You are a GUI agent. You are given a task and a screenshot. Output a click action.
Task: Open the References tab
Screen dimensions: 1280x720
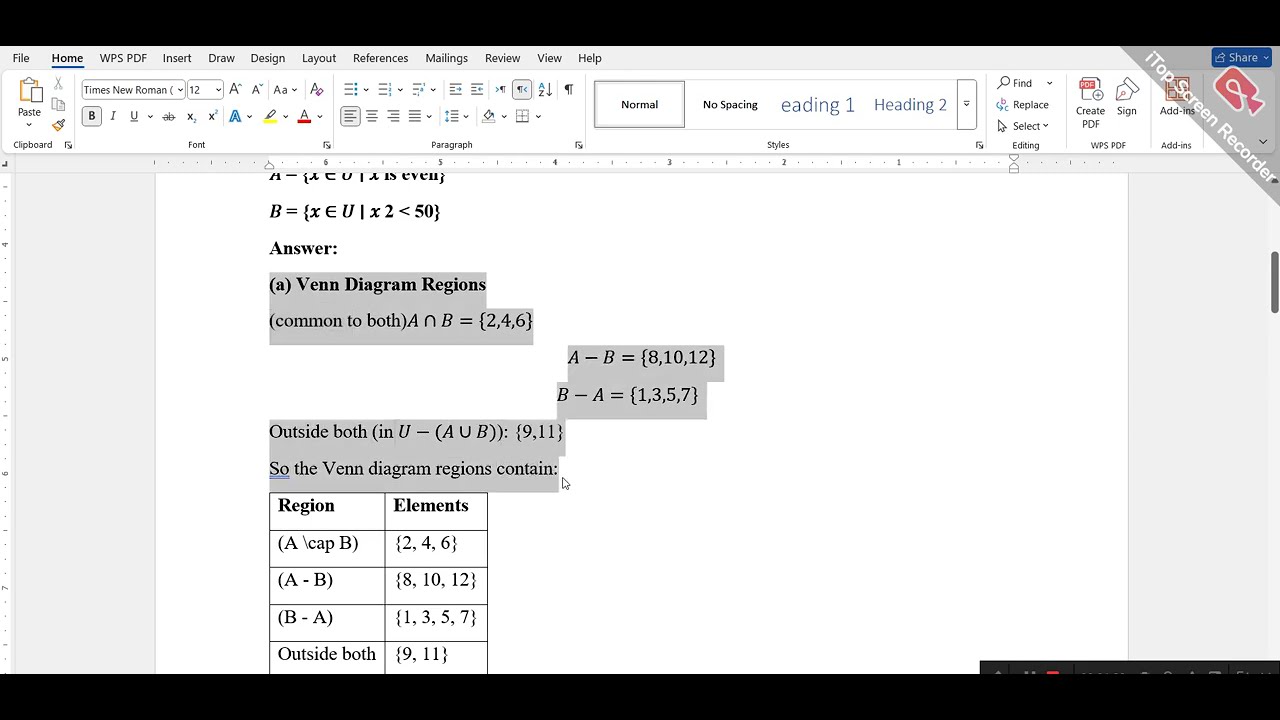[380, 58]
